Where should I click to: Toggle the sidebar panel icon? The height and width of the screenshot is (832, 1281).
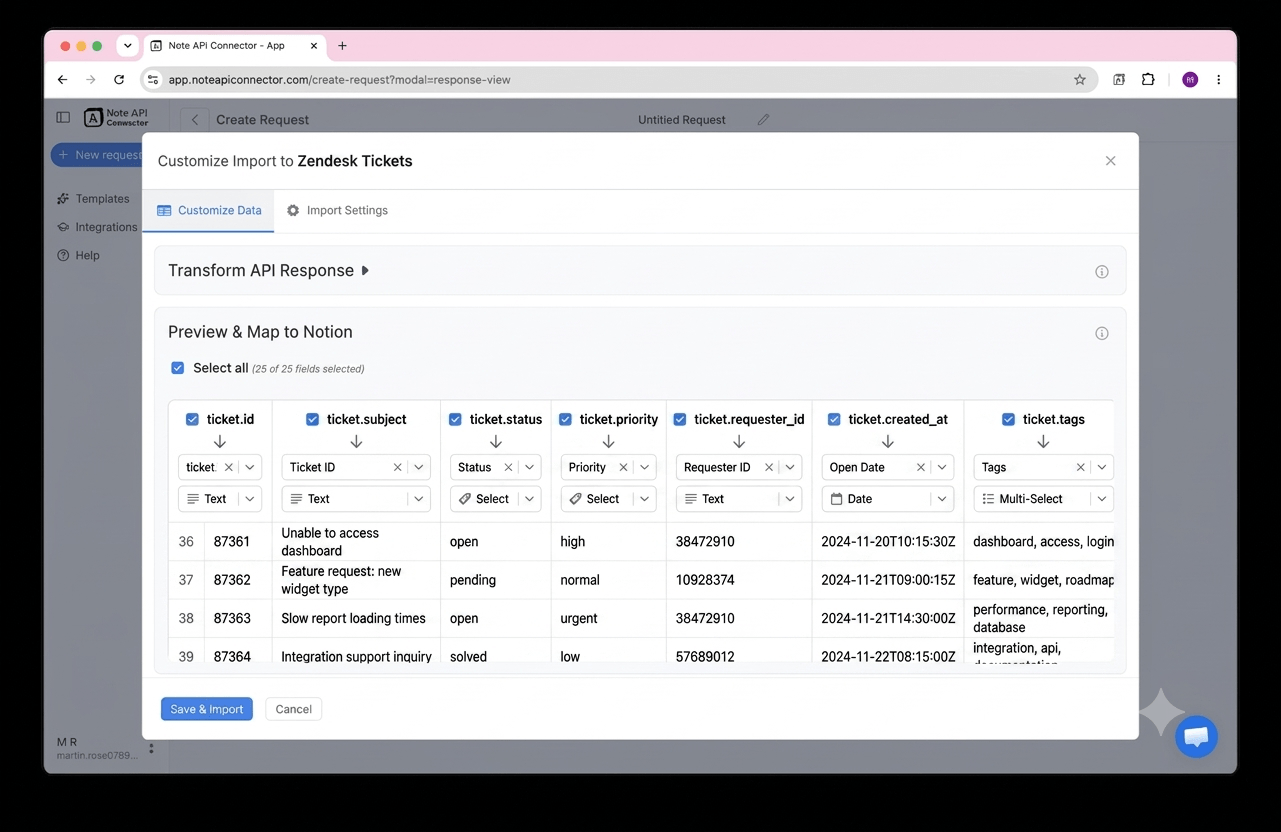point(63,117)
